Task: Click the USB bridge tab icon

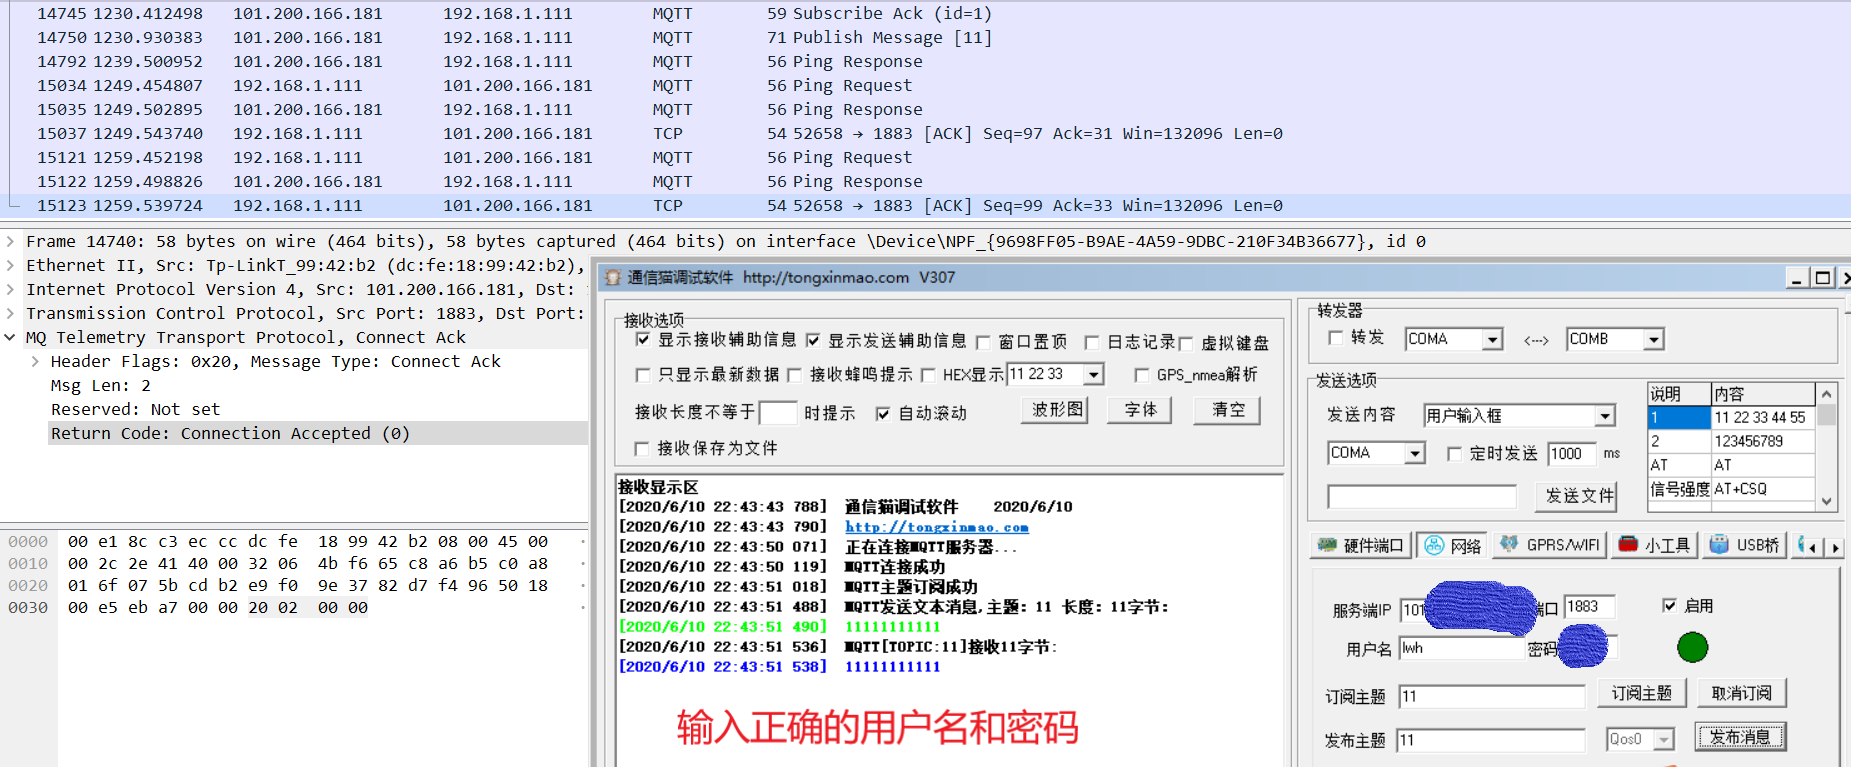Action: pos(1719,544)
